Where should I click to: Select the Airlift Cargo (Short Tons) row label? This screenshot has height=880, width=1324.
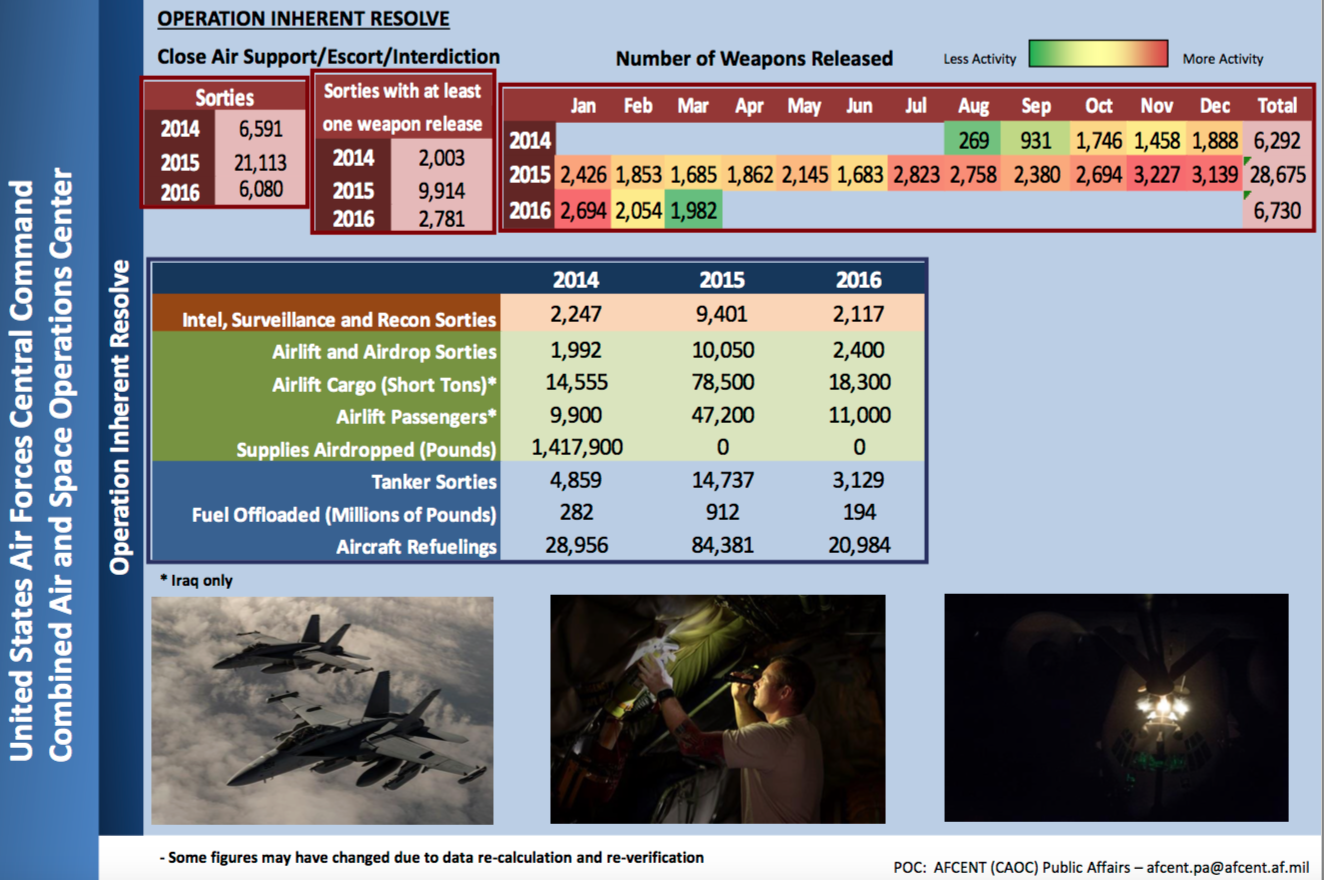coord(384,384)
